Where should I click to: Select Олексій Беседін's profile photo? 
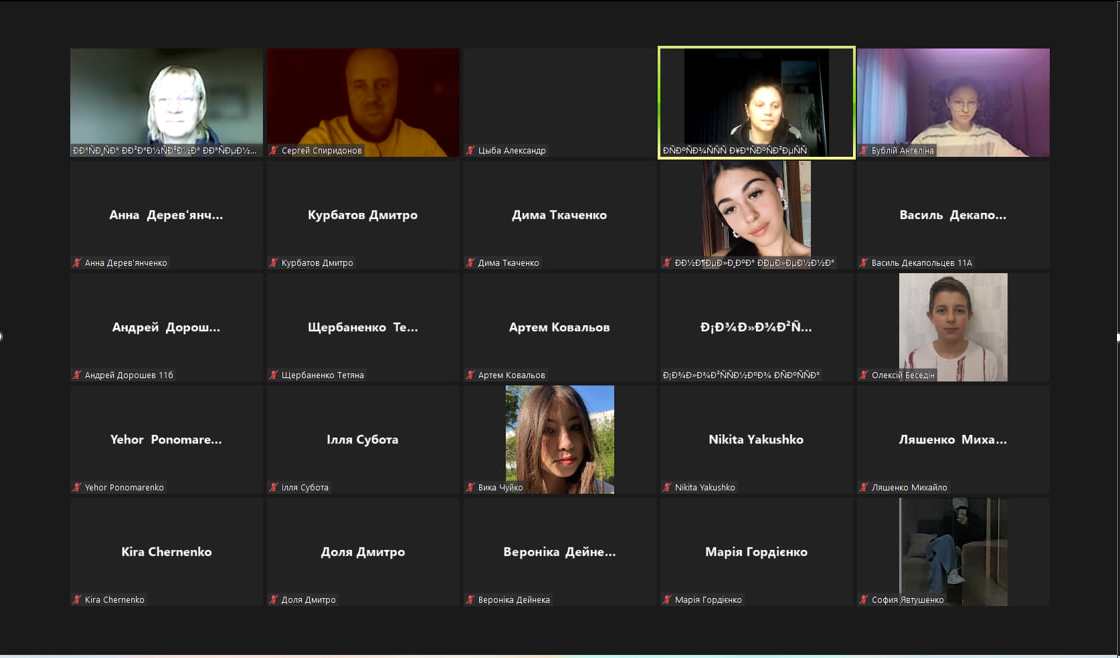click(x=953, y=327)
